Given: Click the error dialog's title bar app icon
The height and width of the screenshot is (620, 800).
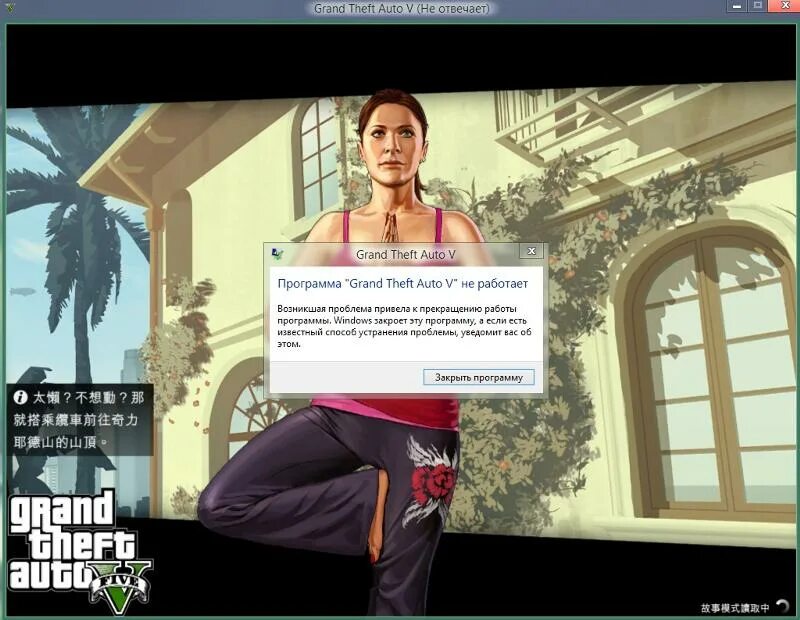Looking at the screenshot, I should 278,253.
